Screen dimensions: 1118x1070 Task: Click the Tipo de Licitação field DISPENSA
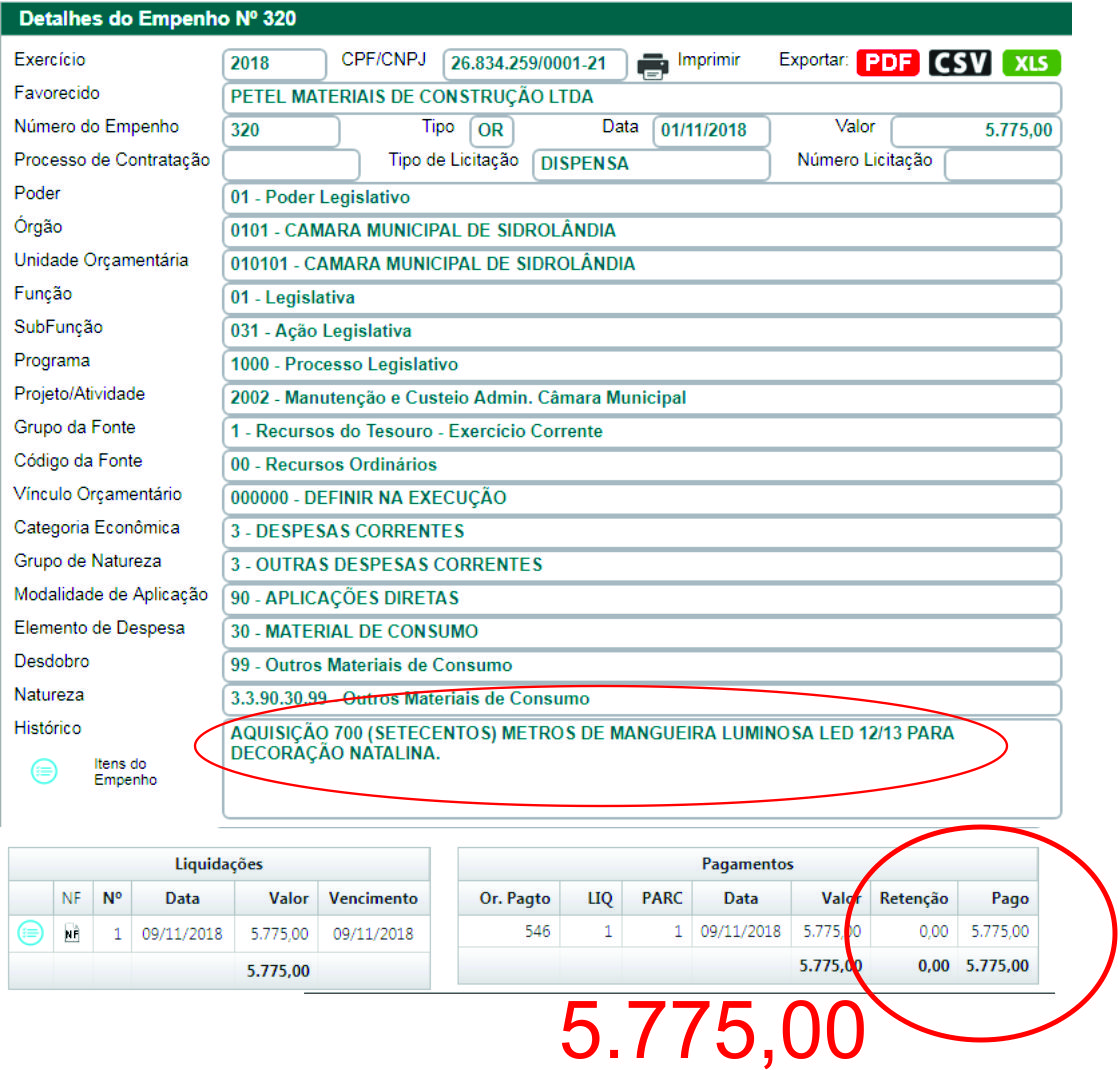650,164
